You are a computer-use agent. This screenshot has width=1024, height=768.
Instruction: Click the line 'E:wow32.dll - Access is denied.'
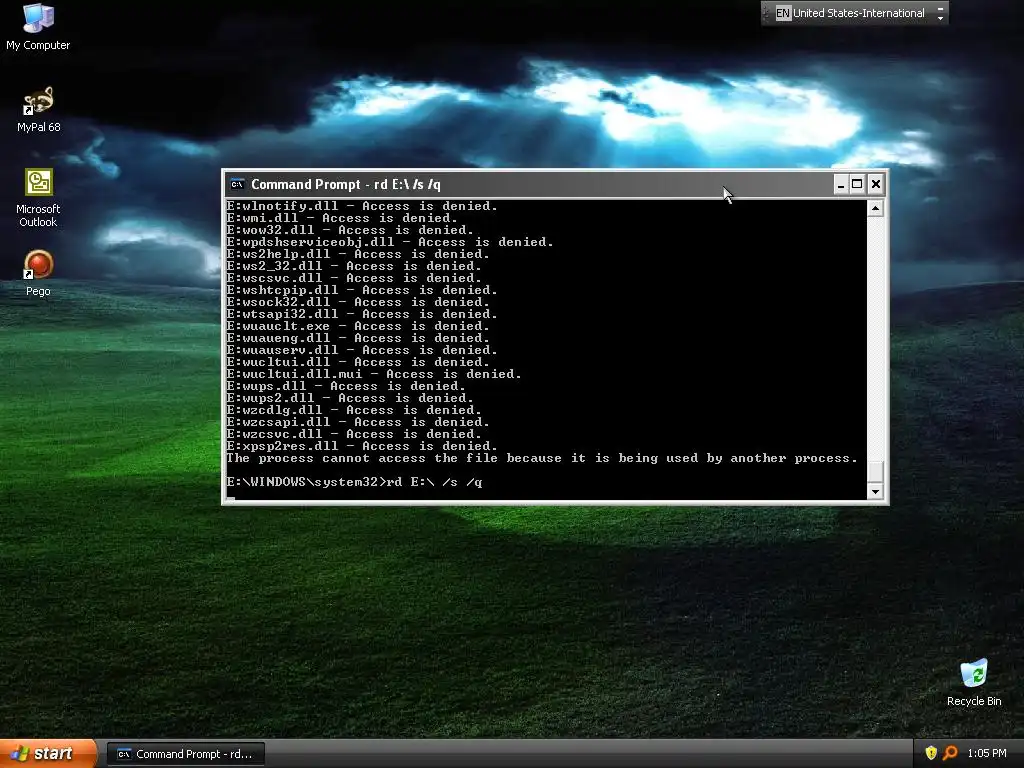350,230
